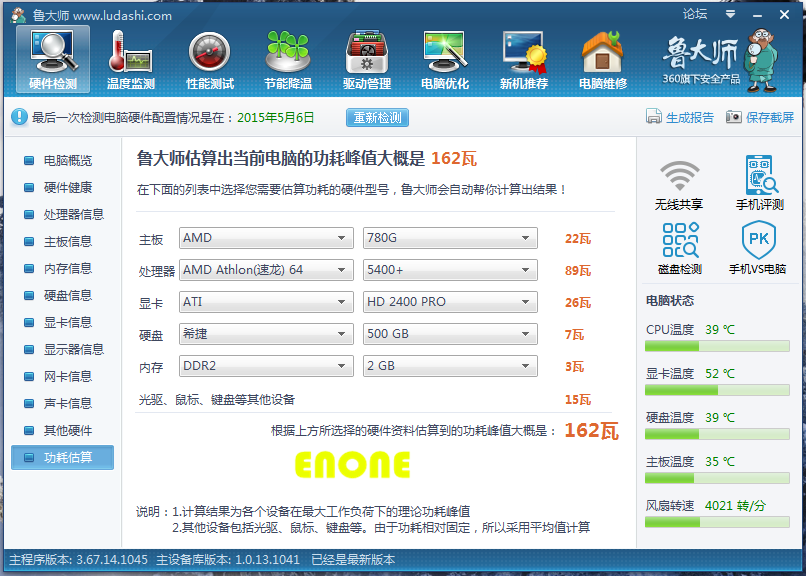806x576 pixels.
Task: Click the info exclamation icon
Action: tap(20, 117)
